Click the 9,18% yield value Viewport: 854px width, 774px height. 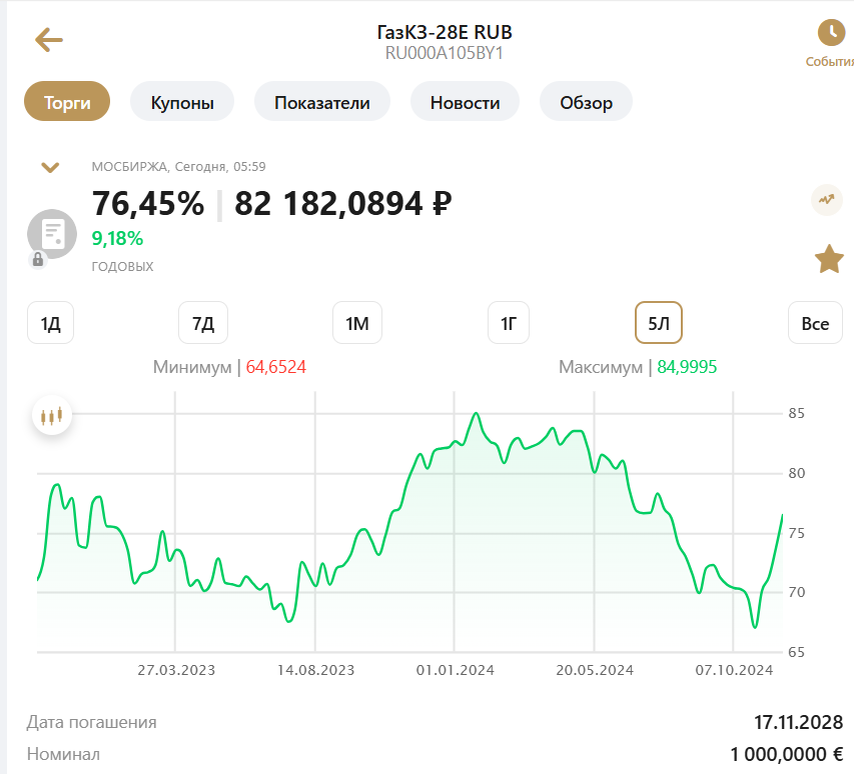point(117,239)
